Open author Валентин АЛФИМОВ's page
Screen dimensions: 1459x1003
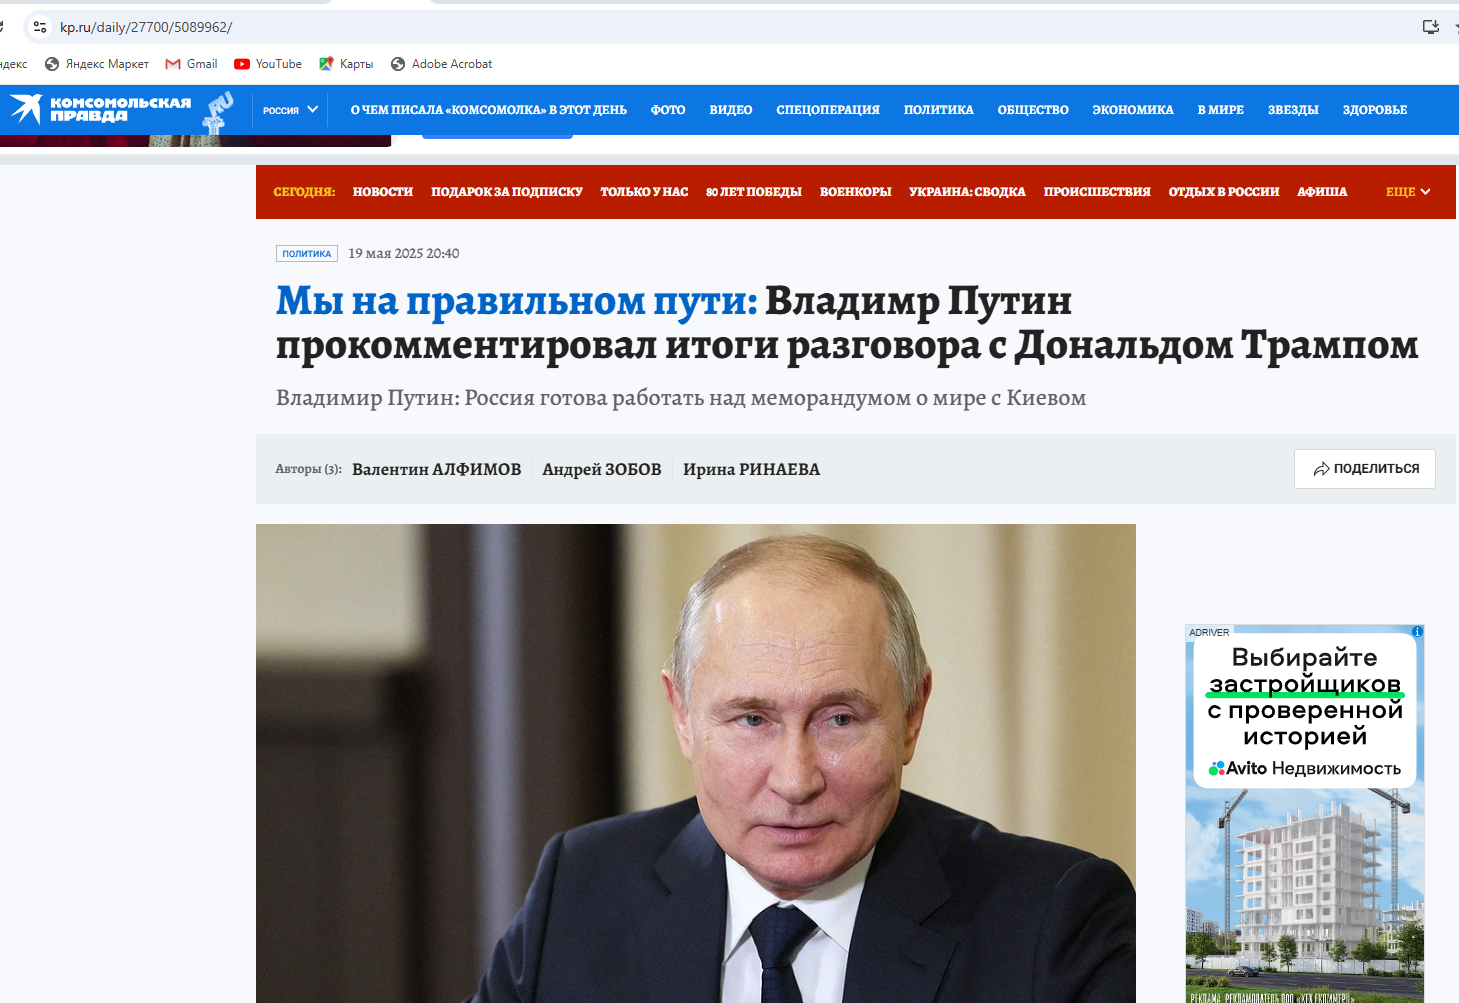pyautogui.click(x=437, y=469)
